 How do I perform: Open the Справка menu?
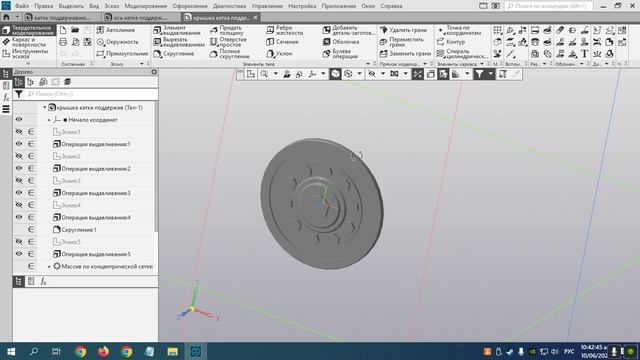pos(391,6)
